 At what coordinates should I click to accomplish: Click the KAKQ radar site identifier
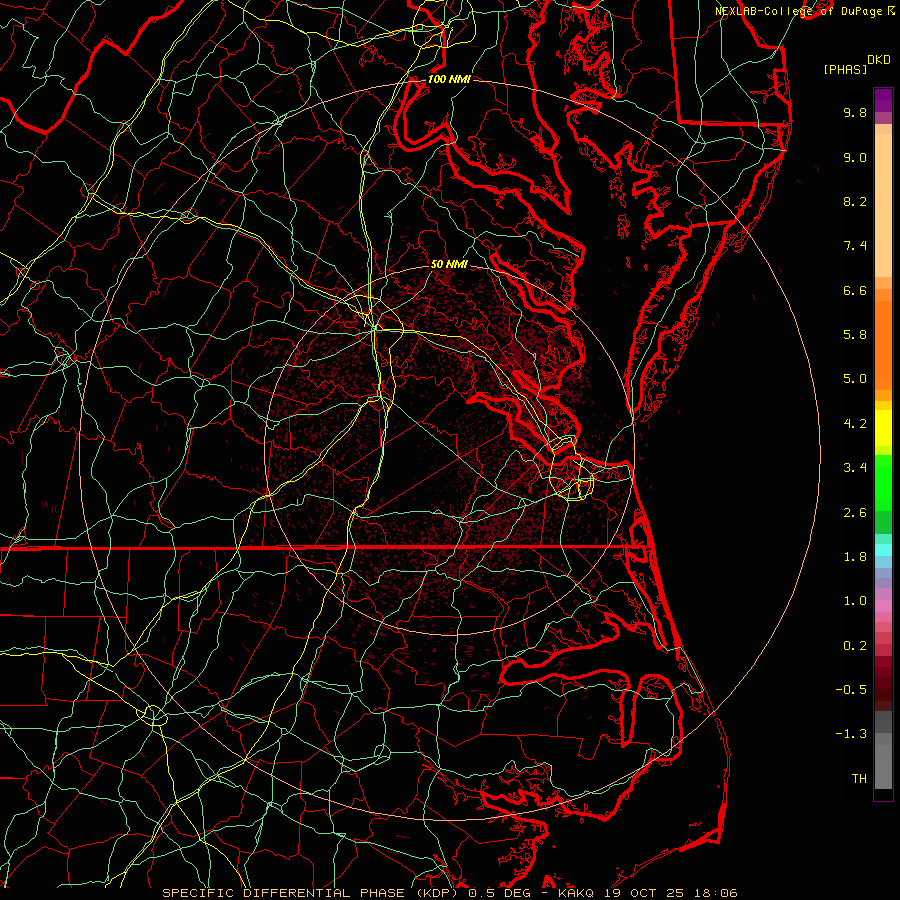[577, 893]
